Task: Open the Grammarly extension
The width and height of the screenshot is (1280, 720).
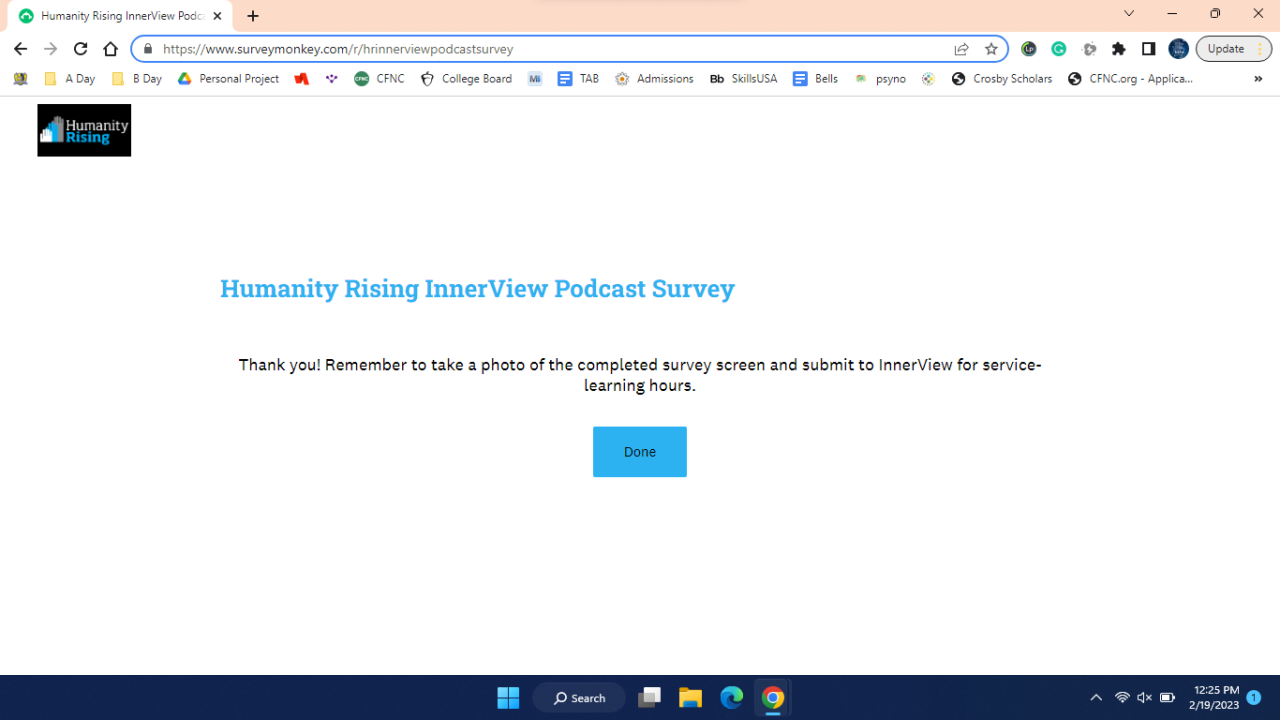Action: 1058,49
